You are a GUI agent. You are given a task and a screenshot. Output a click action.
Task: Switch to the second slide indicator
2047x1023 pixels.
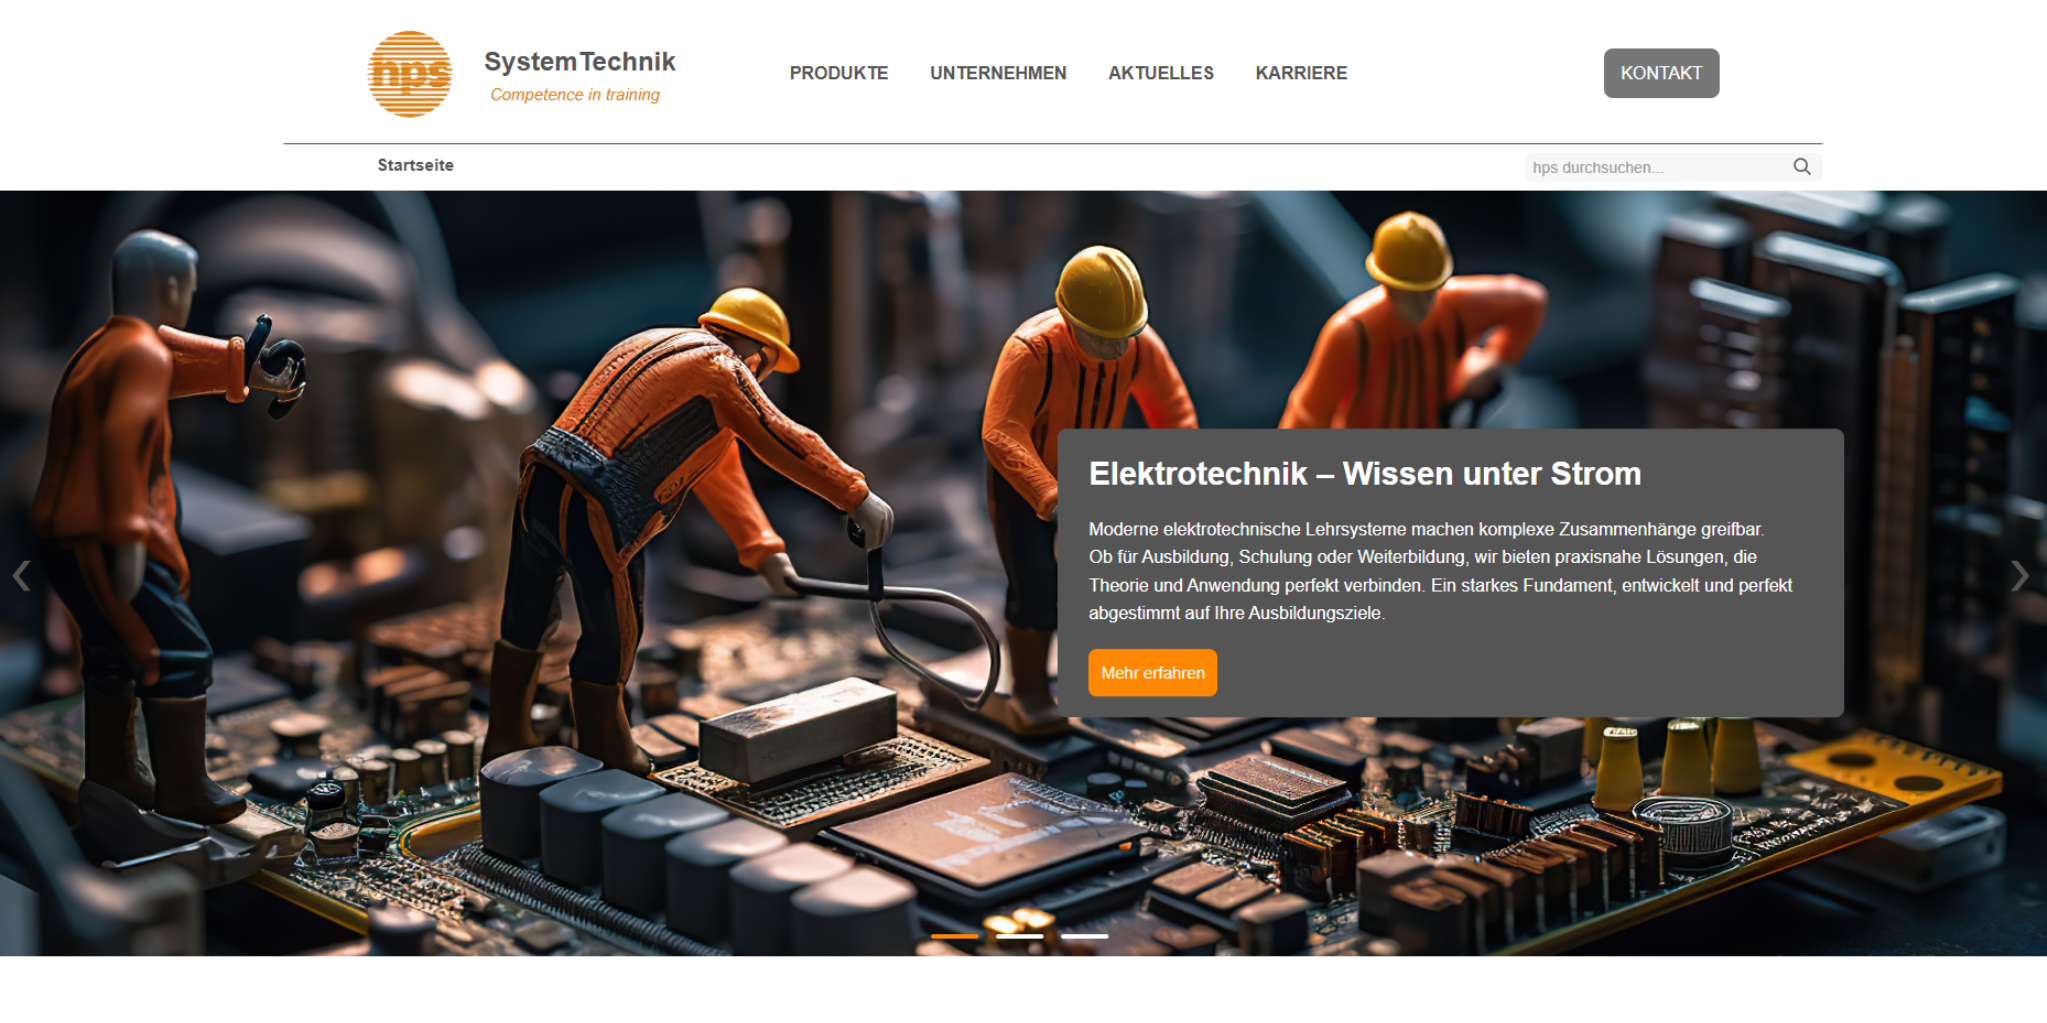click(1019, 936)
